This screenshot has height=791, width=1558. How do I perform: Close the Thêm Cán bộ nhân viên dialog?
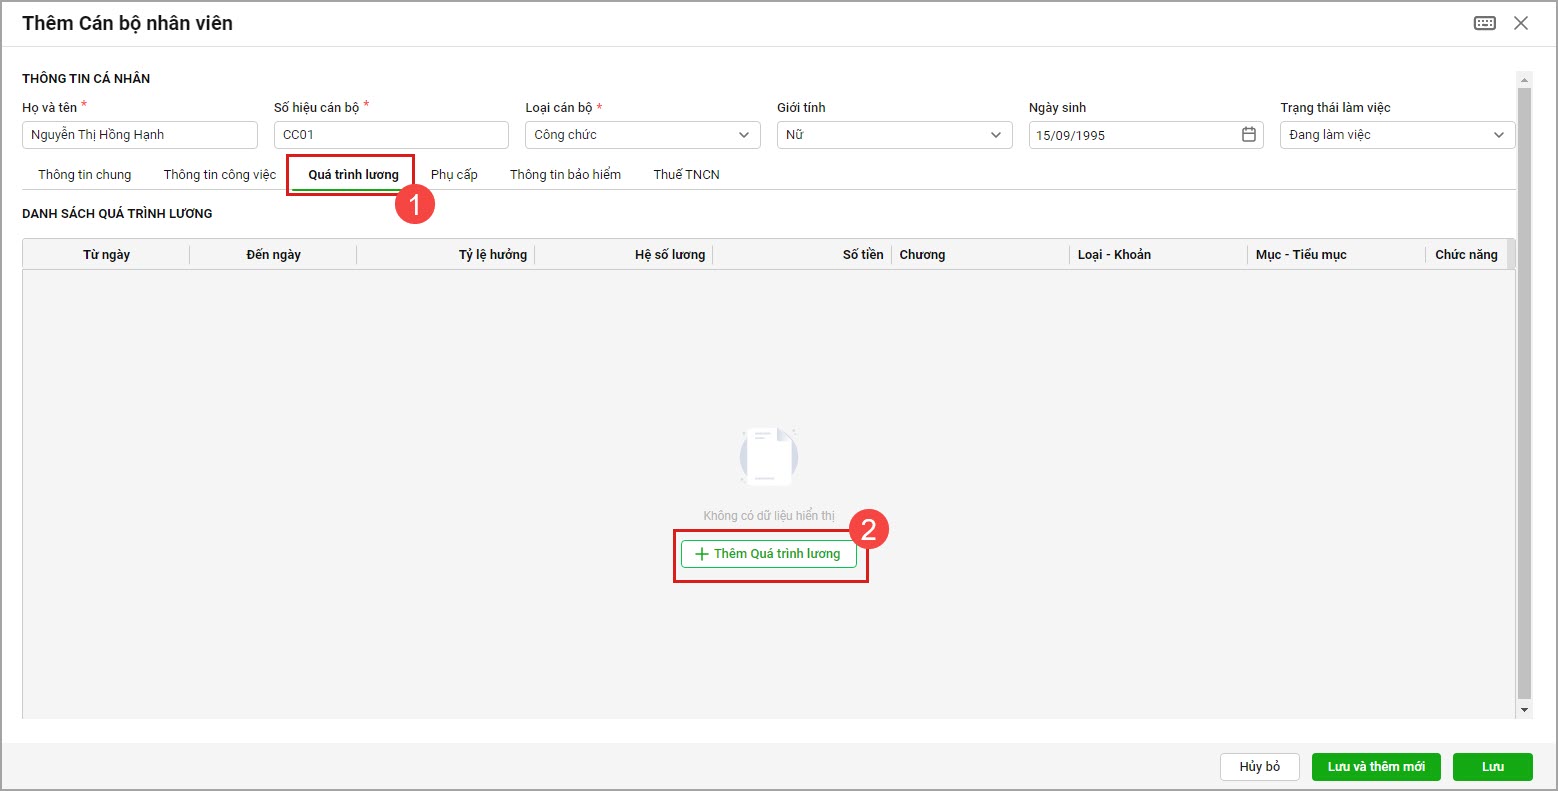point(1521,23)
